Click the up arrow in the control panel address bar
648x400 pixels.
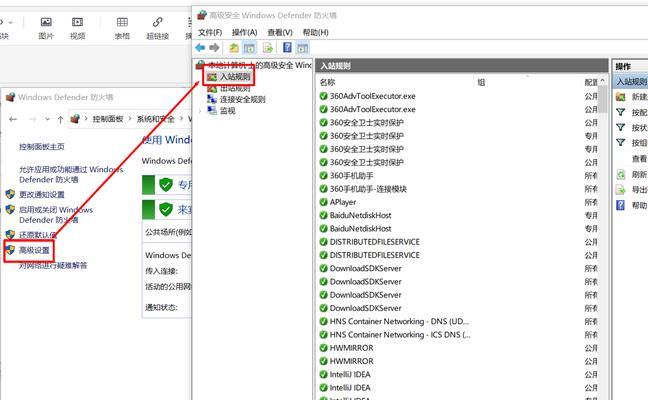60,119
